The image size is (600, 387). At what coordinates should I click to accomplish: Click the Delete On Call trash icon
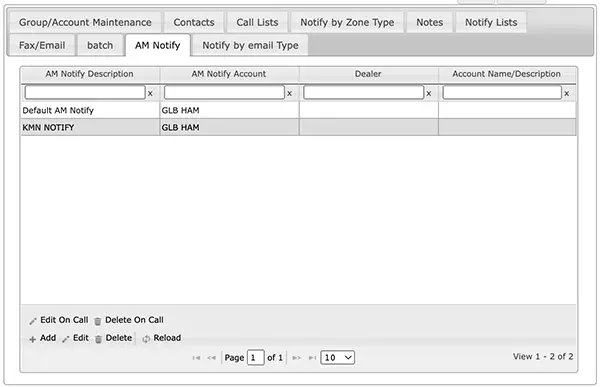point(98,321)
